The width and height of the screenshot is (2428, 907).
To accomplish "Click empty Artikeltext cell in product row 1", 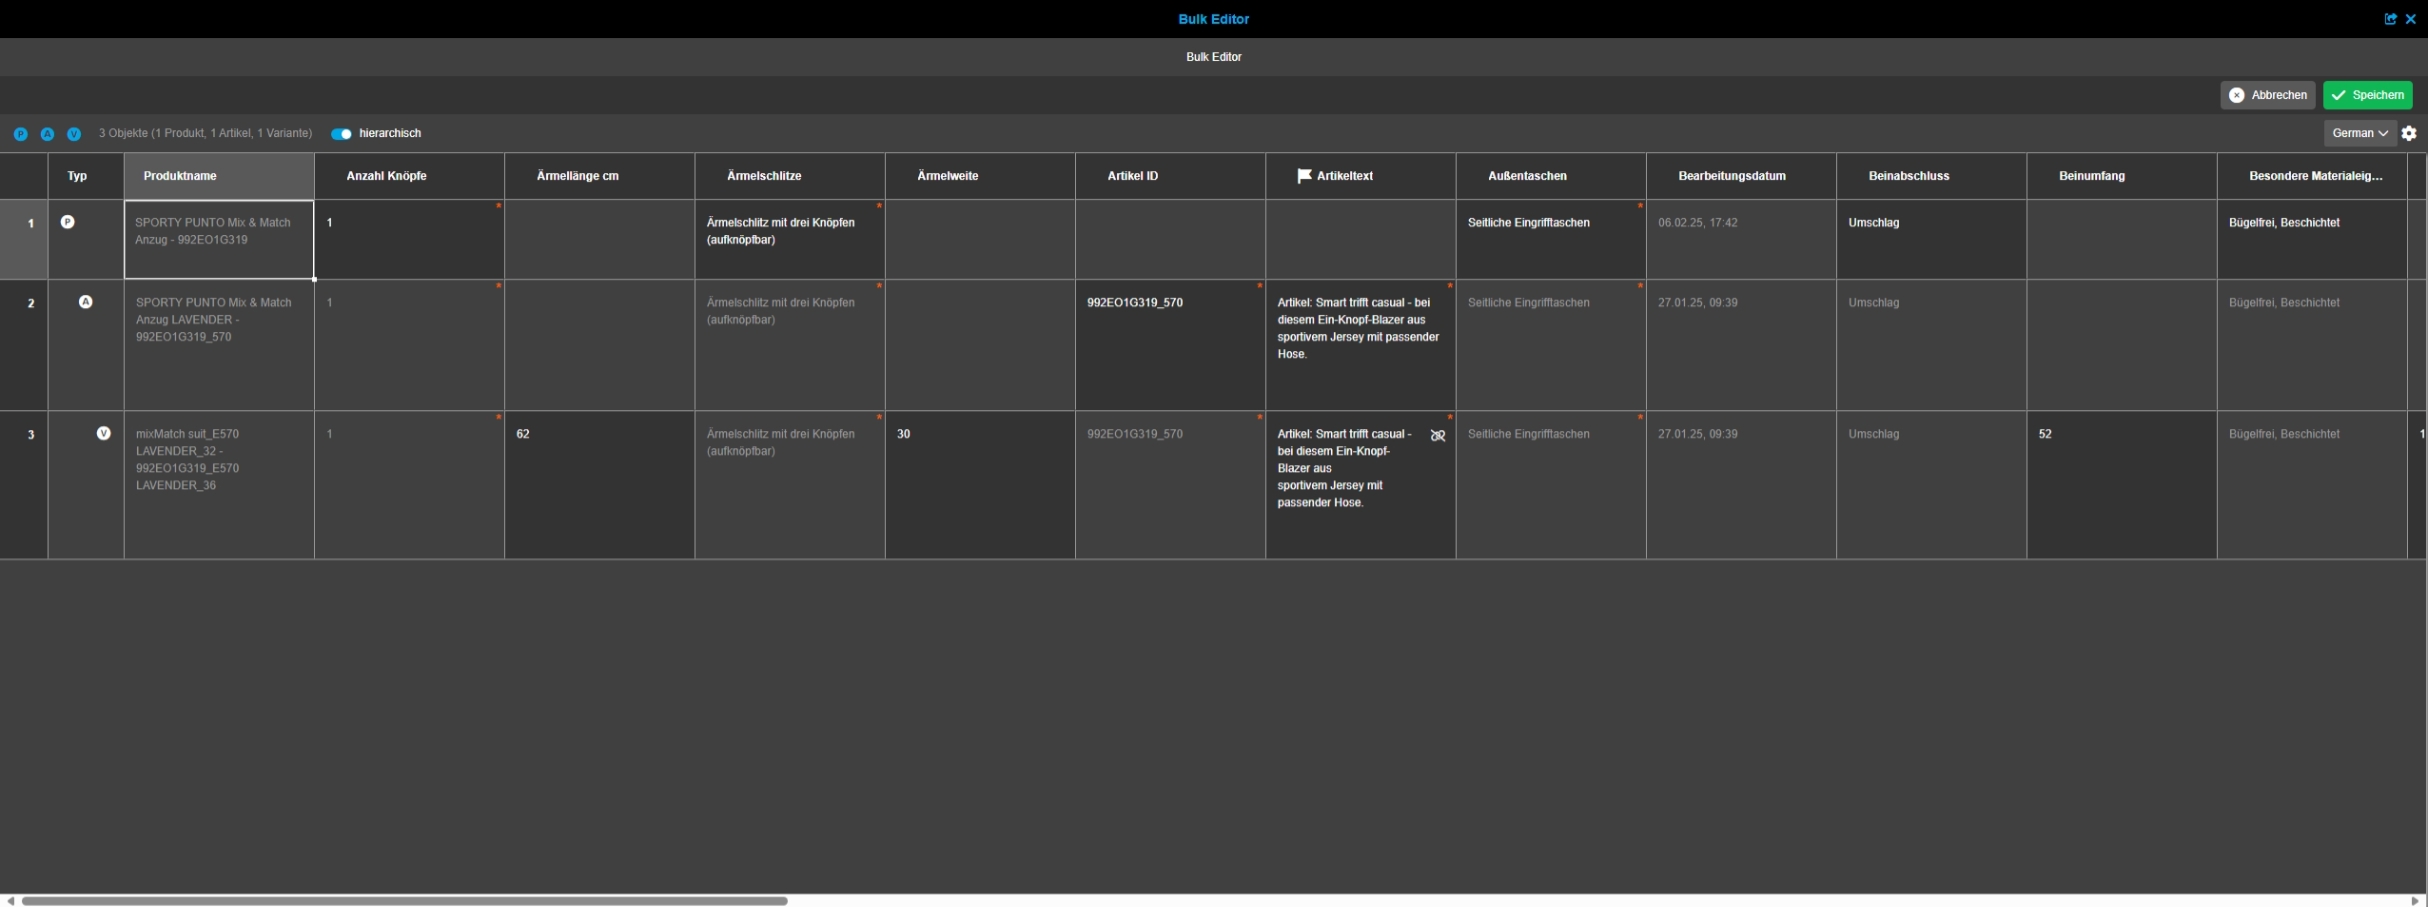I will (x=1361, y=239).
